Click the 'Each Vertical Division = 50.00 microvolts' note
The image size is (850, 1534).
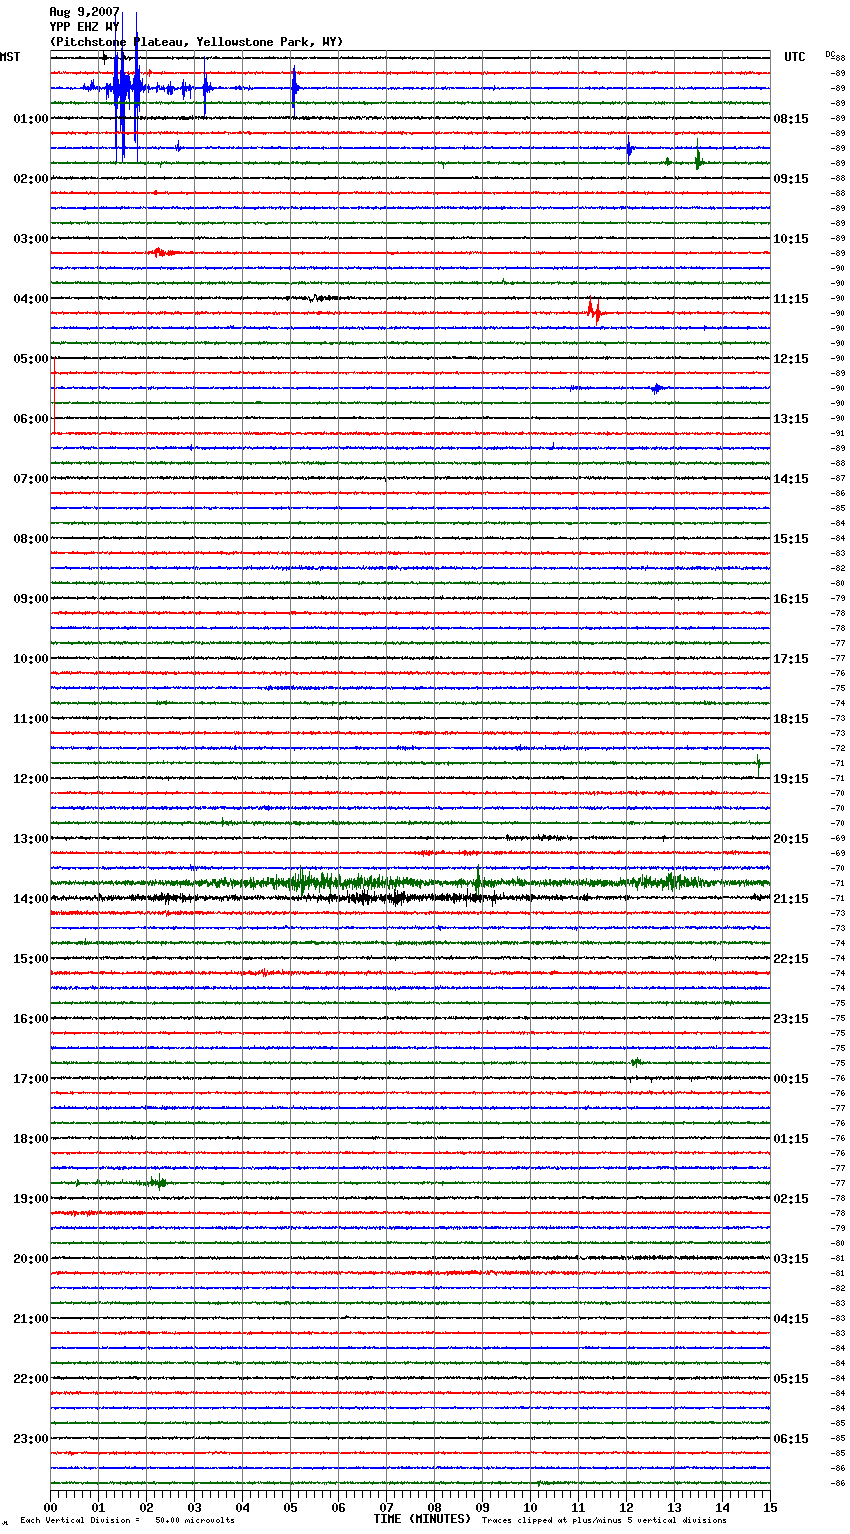[x=127, y=1521]
